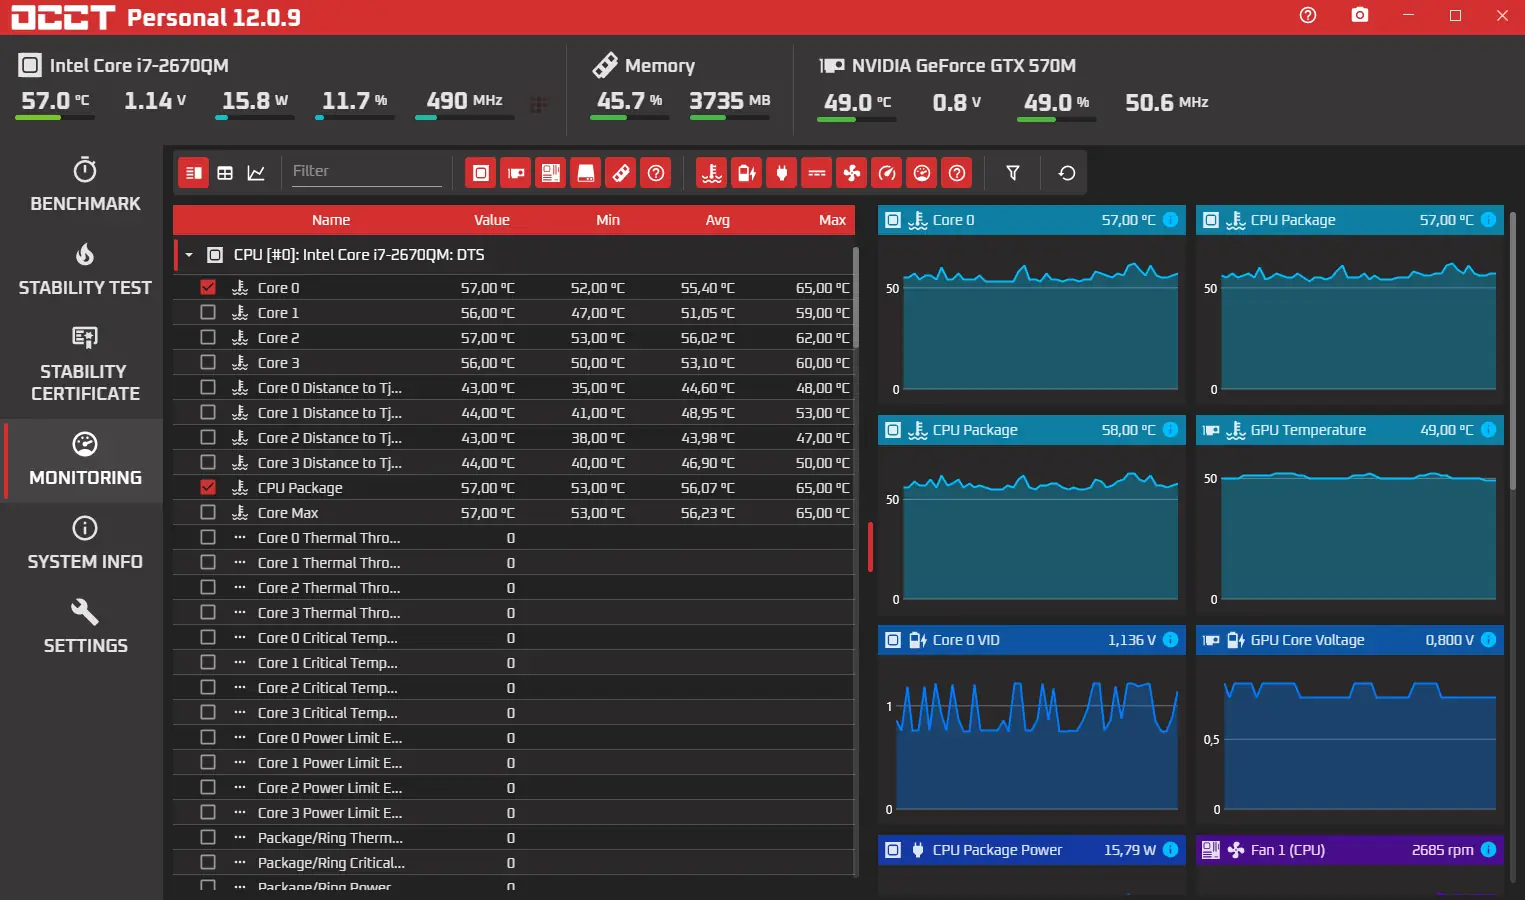Click the Core Max average value 56,23 °C
1525x900 pixels.
click(x=707, y=512)
